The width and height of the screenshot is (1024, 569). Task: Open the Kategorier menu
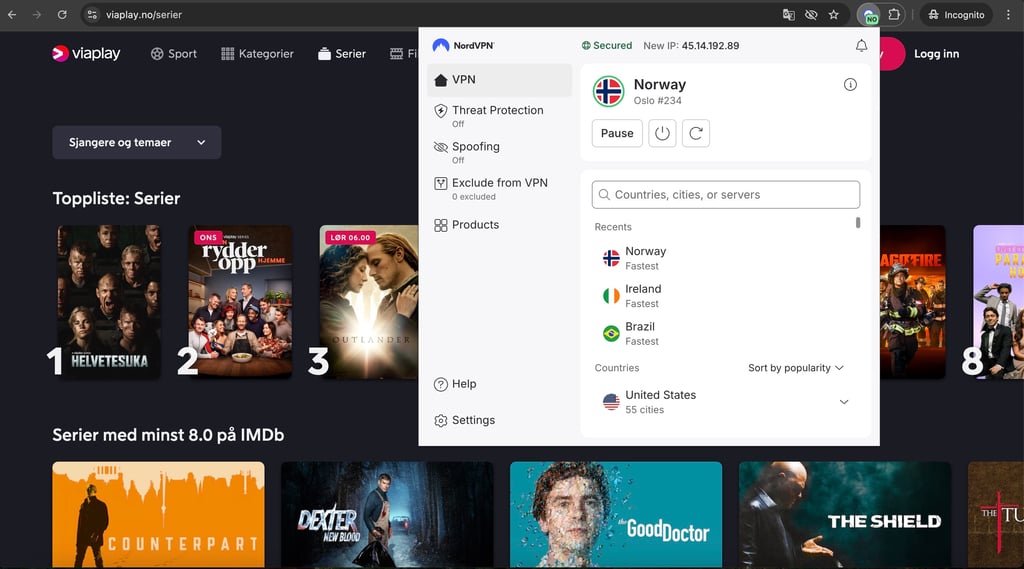pyautogui.click(x=257, y=54)
